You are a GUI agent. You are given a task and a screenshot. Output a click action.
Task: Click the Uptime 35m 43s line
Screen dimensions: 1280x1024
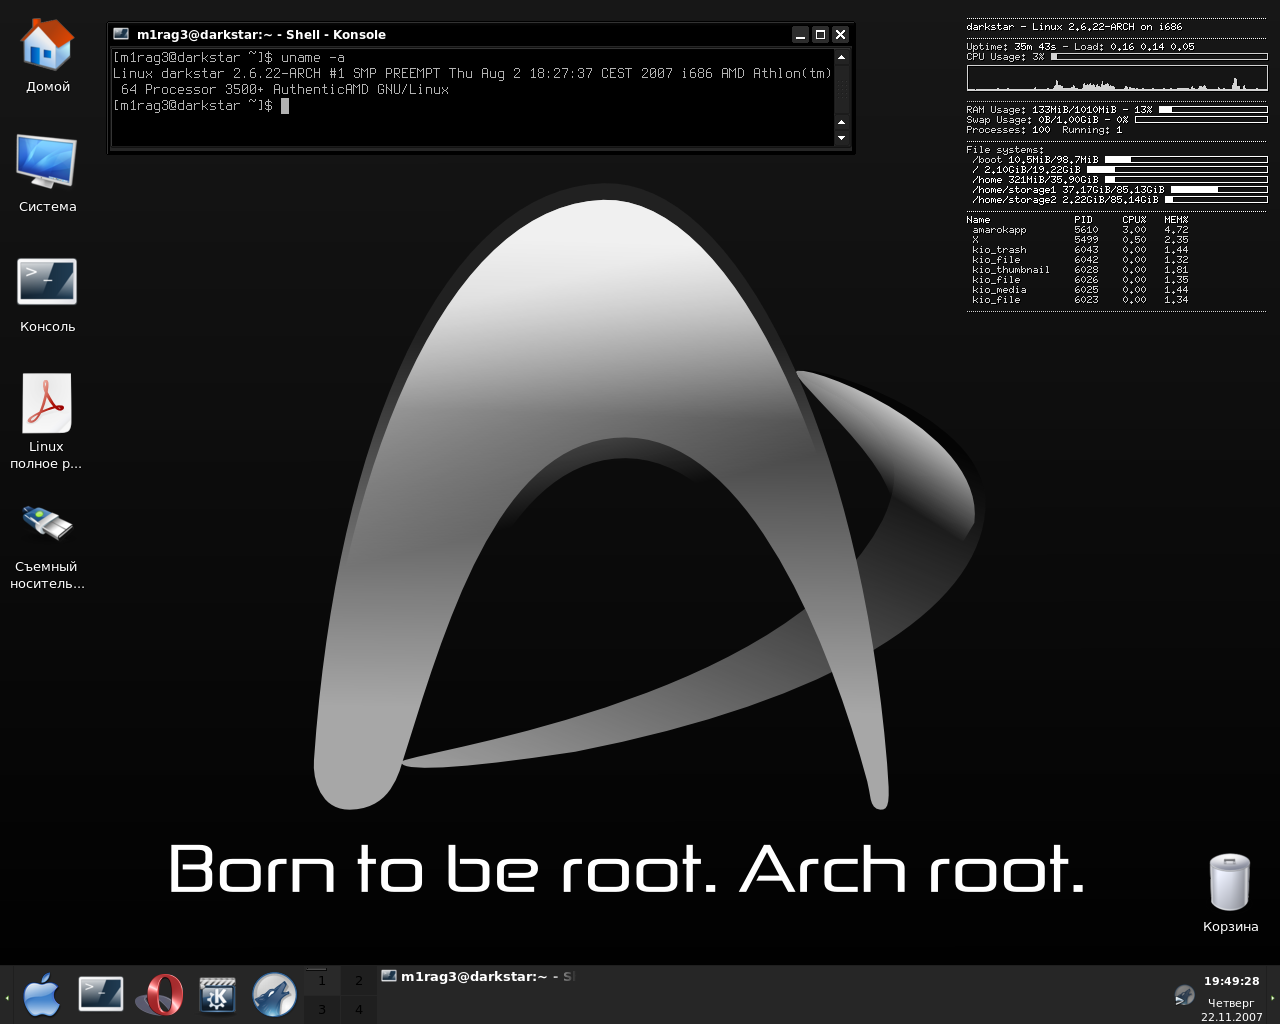coord(1080,47)
